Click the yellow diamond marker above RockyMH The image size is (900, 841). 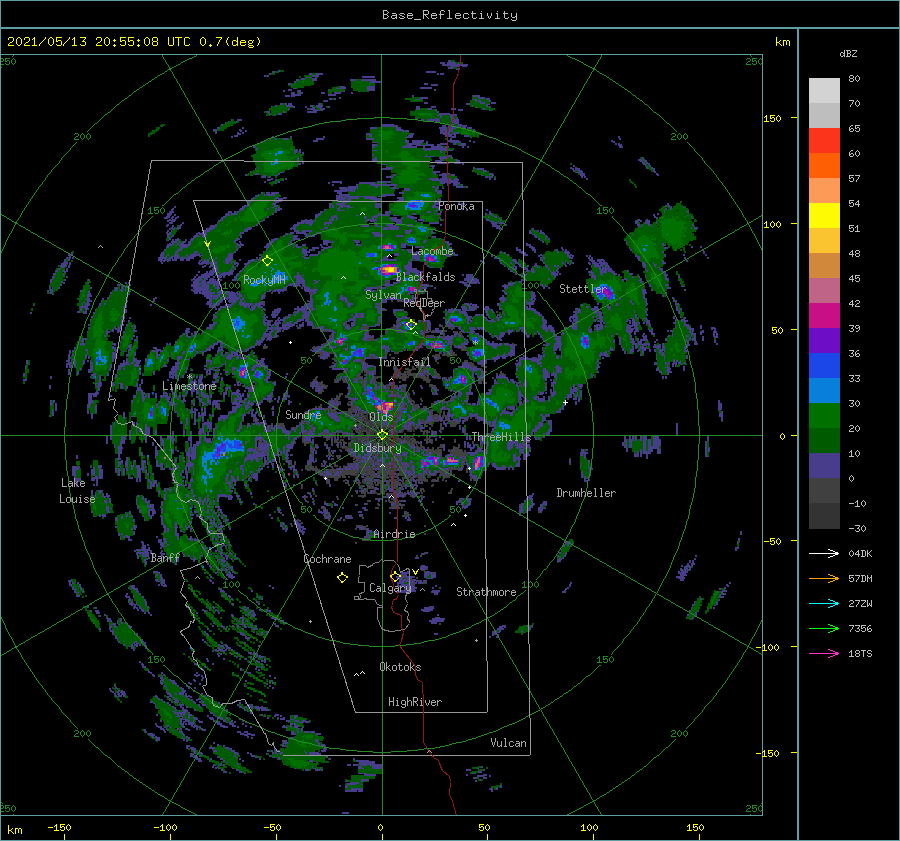(267, 261)
